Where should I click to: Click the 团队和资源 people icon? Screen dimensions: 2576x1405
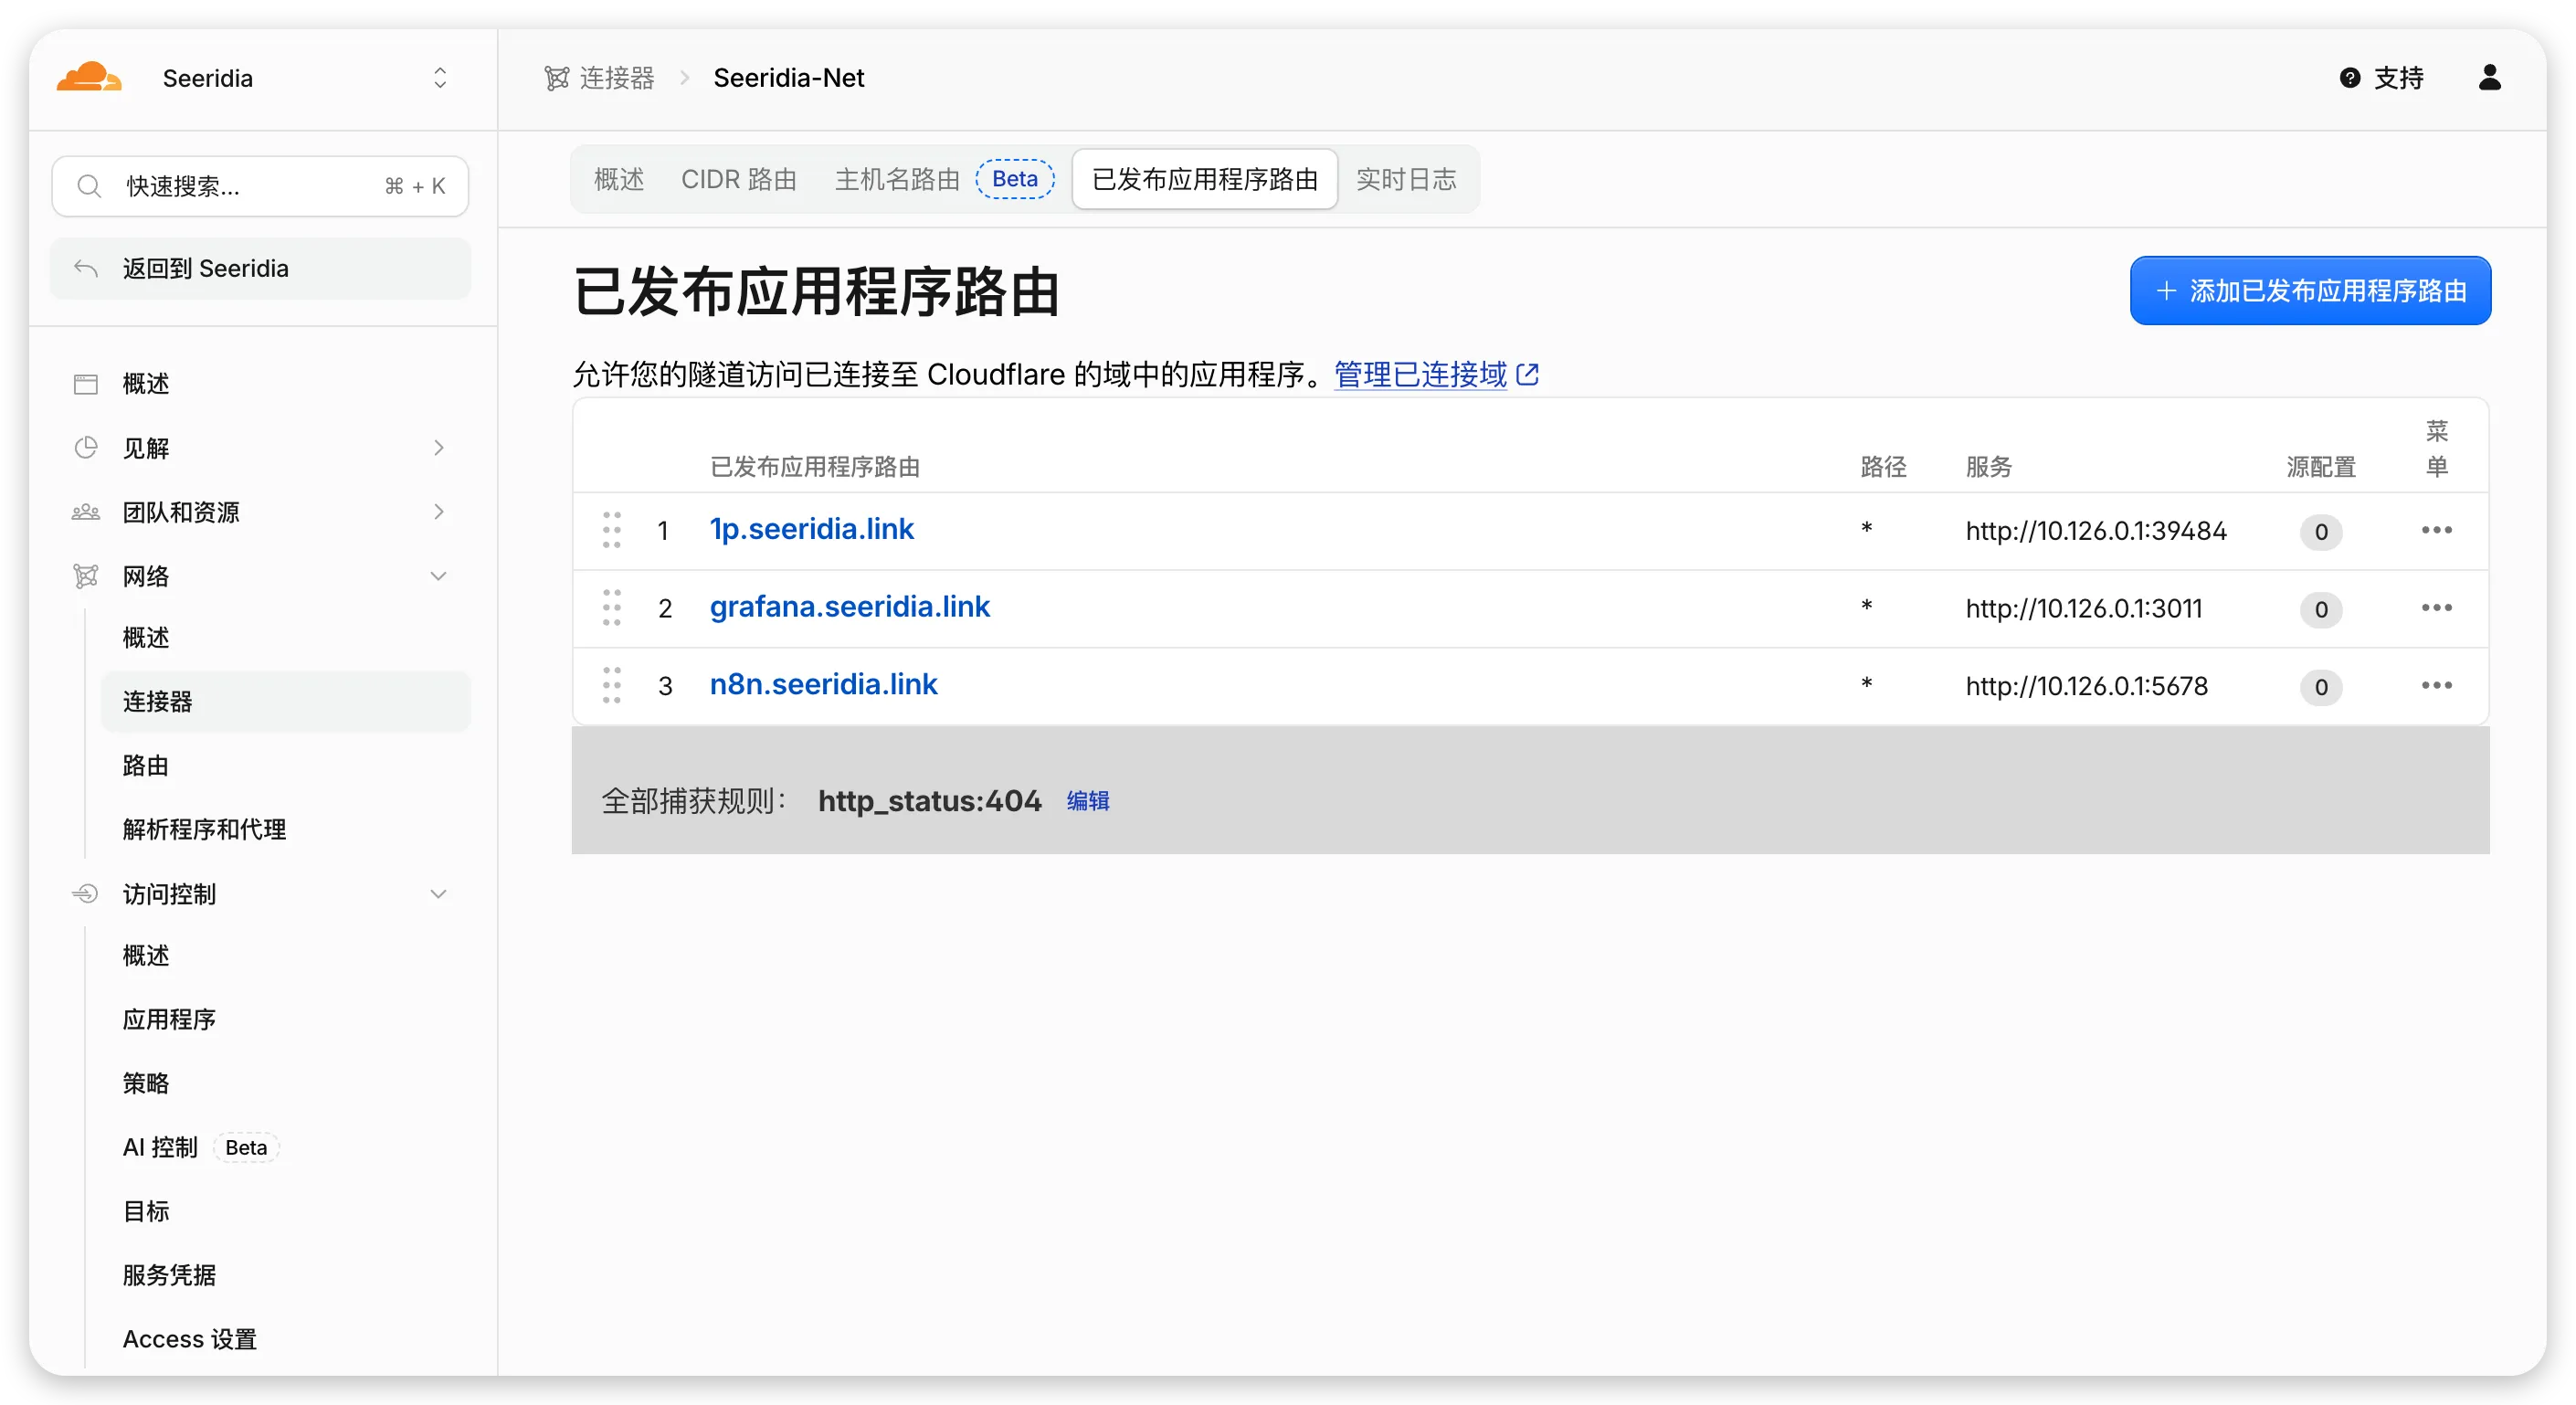[x=86, y=512]
